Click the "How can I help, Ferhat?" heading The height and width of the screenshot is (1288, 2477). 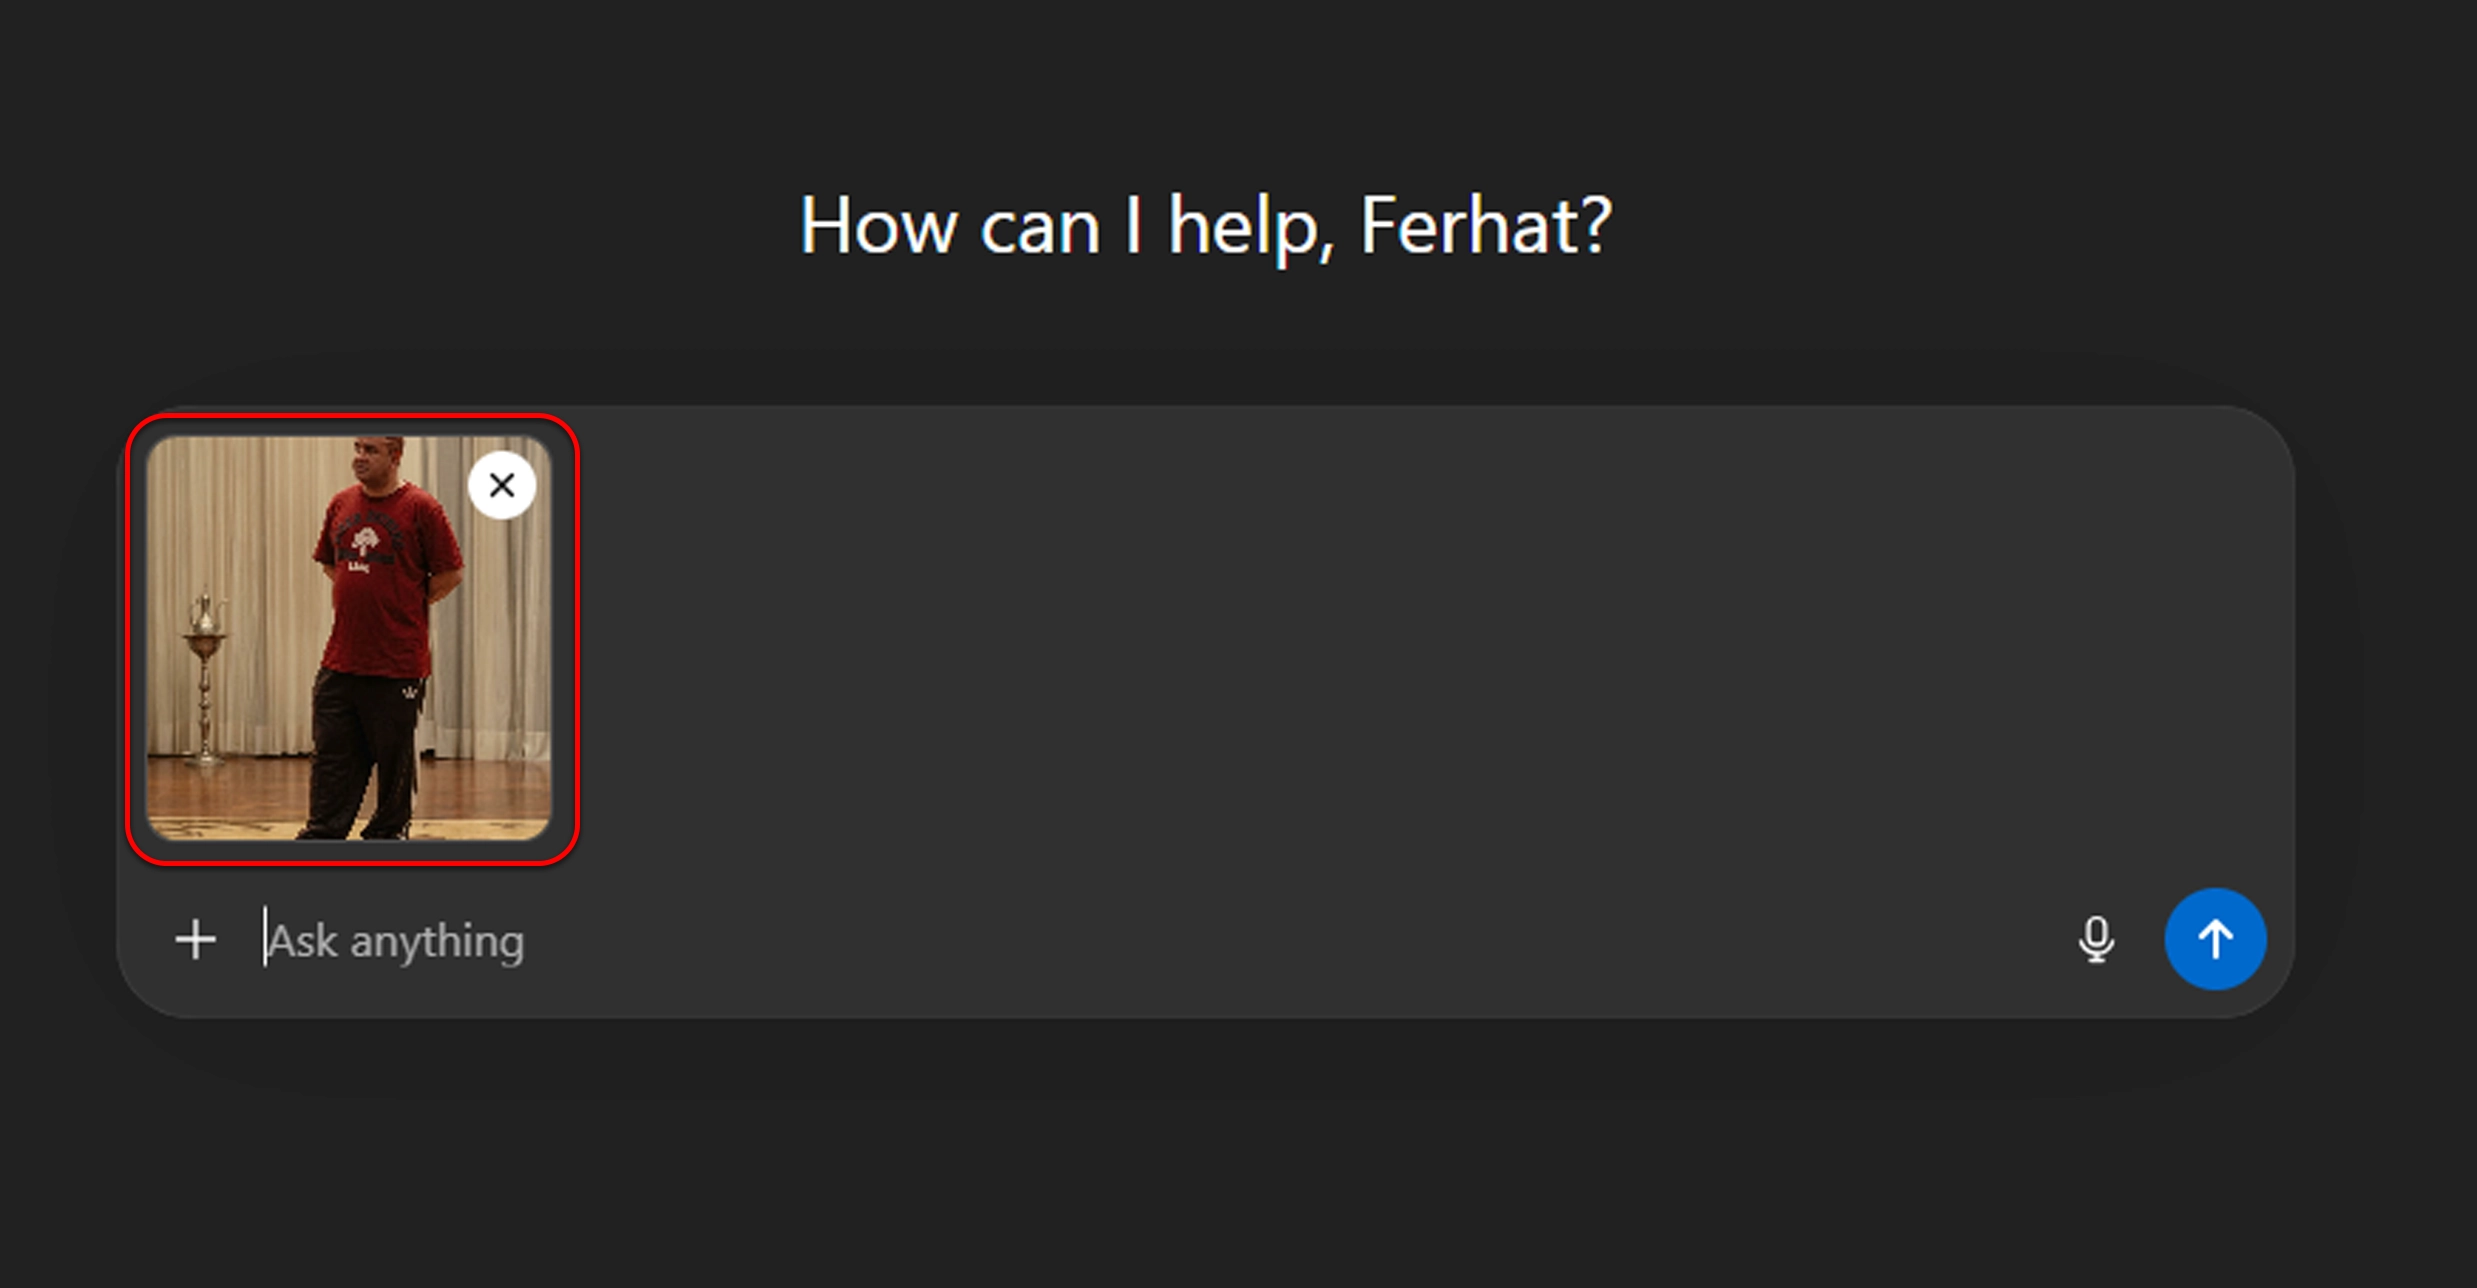[1205, 226]
